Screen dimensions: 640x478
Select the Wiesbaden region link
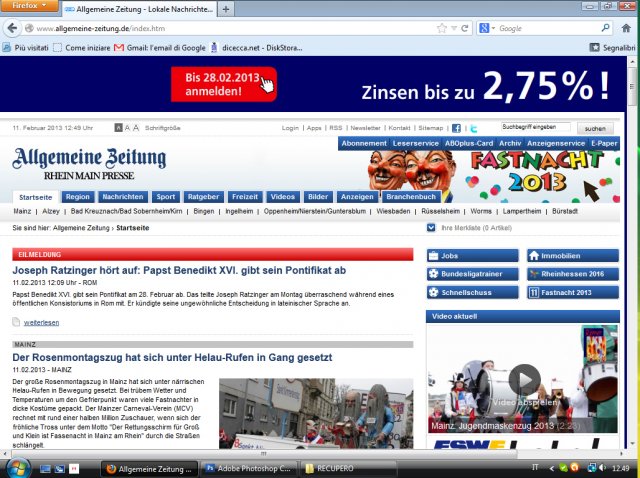coord(393,211)
